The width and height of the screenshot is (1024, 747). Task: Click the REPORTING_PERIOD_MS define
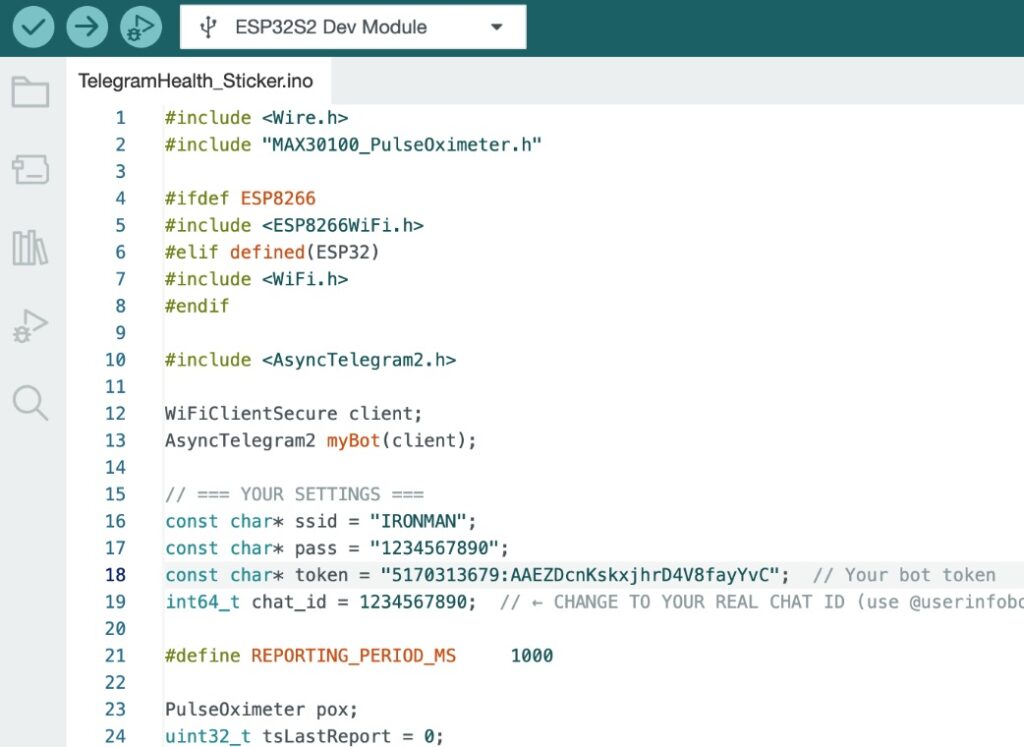pos(355,655)
